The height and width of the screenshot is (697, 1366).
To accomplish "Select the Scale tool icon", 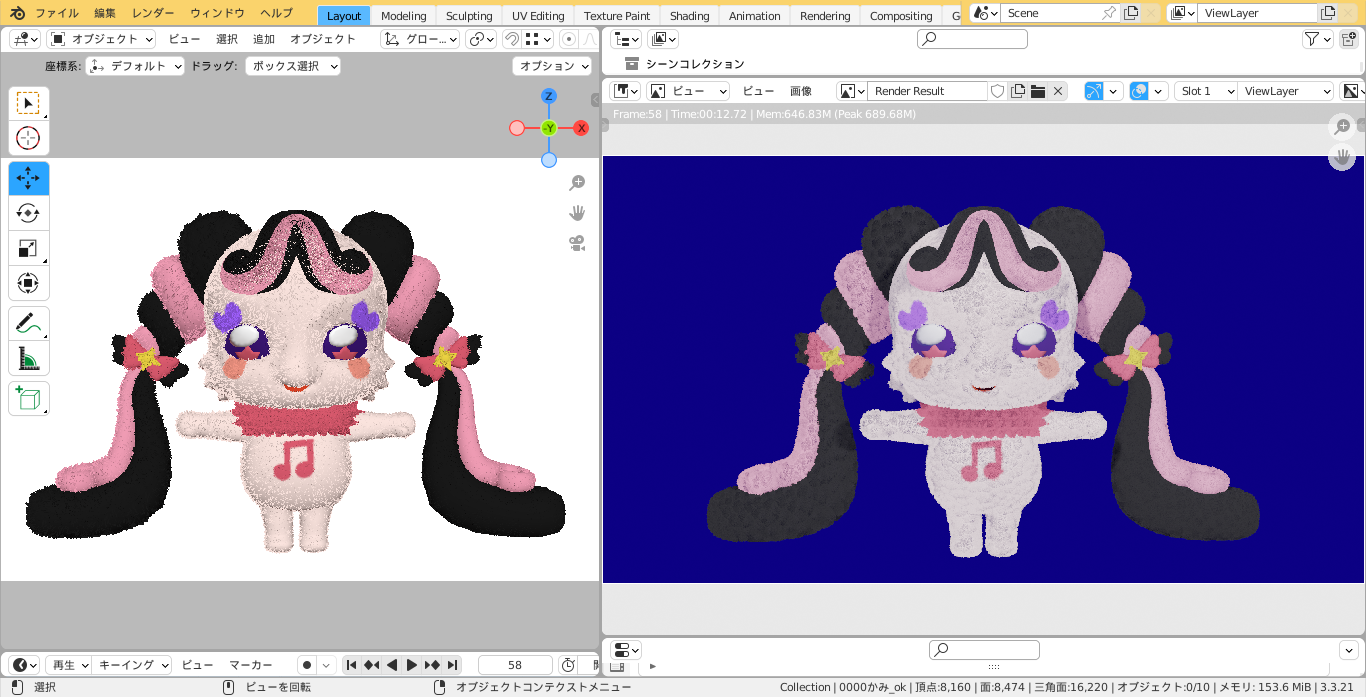I will (x=28, y=248).
